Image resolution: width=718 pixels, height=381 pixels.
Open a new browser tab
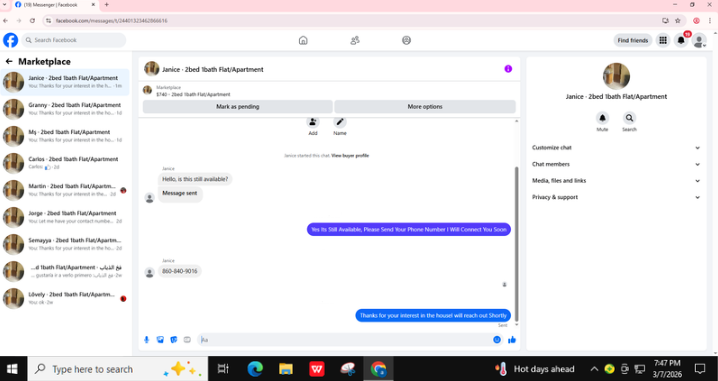tap(107, 5)
